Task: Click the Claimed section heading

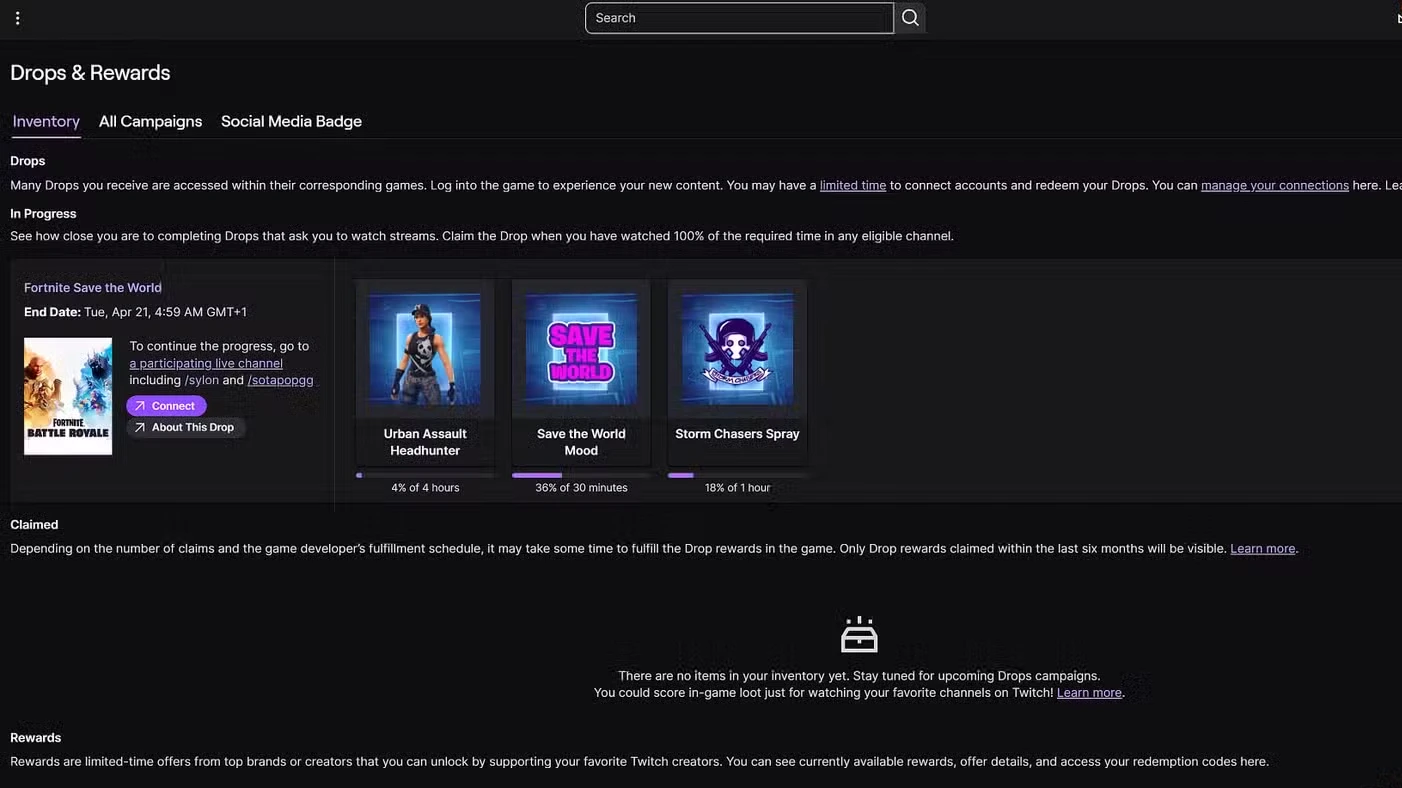Action: tap(34, 524)
